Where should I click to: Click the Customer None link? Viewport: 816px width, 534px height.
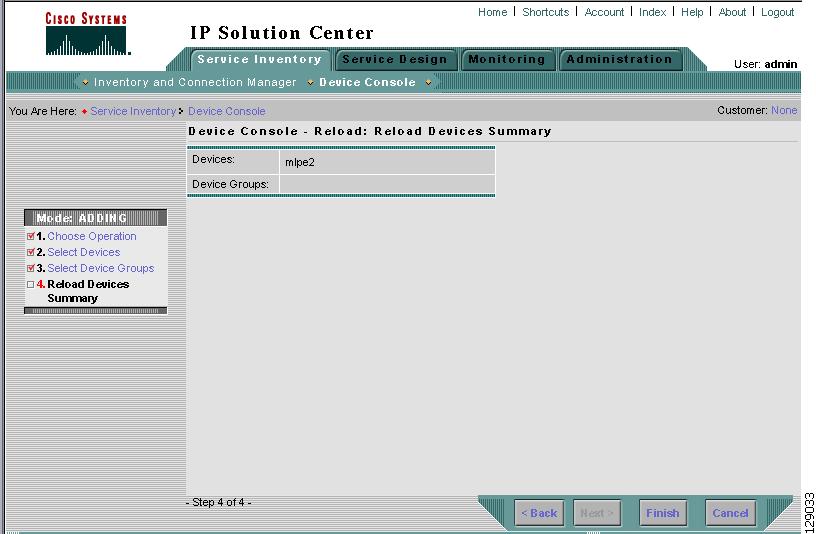[784, 110]
